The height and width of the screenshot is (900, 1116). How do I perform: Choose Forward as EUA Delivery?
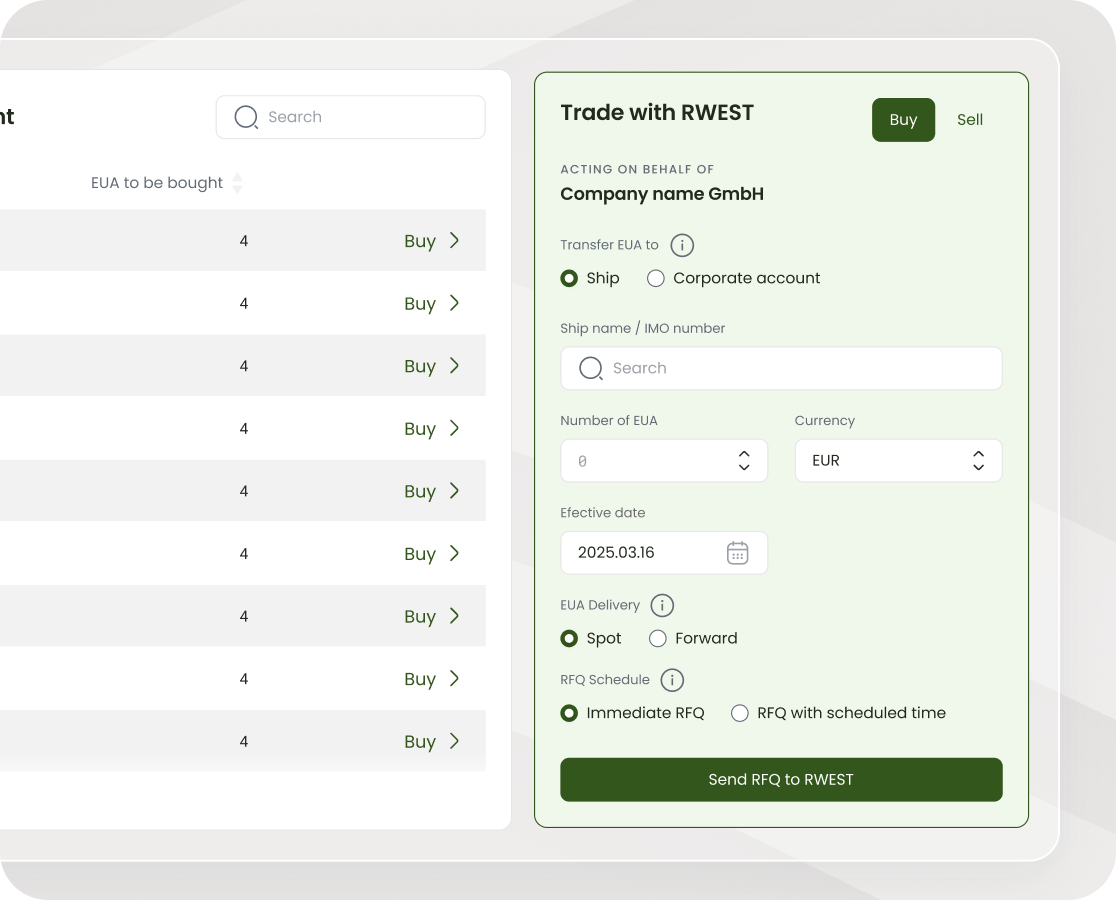click(x=658, y=638)
